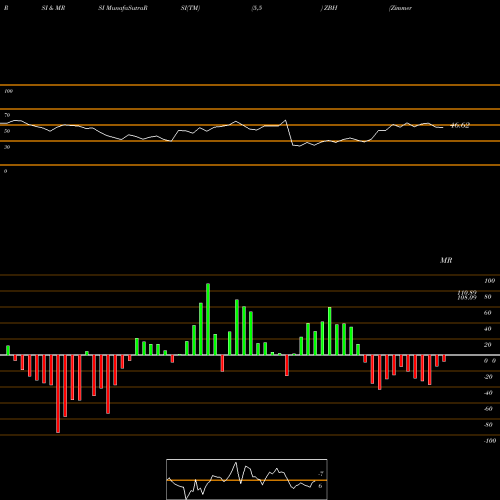Click the 'SI & MR' header text

pos(53,8)
